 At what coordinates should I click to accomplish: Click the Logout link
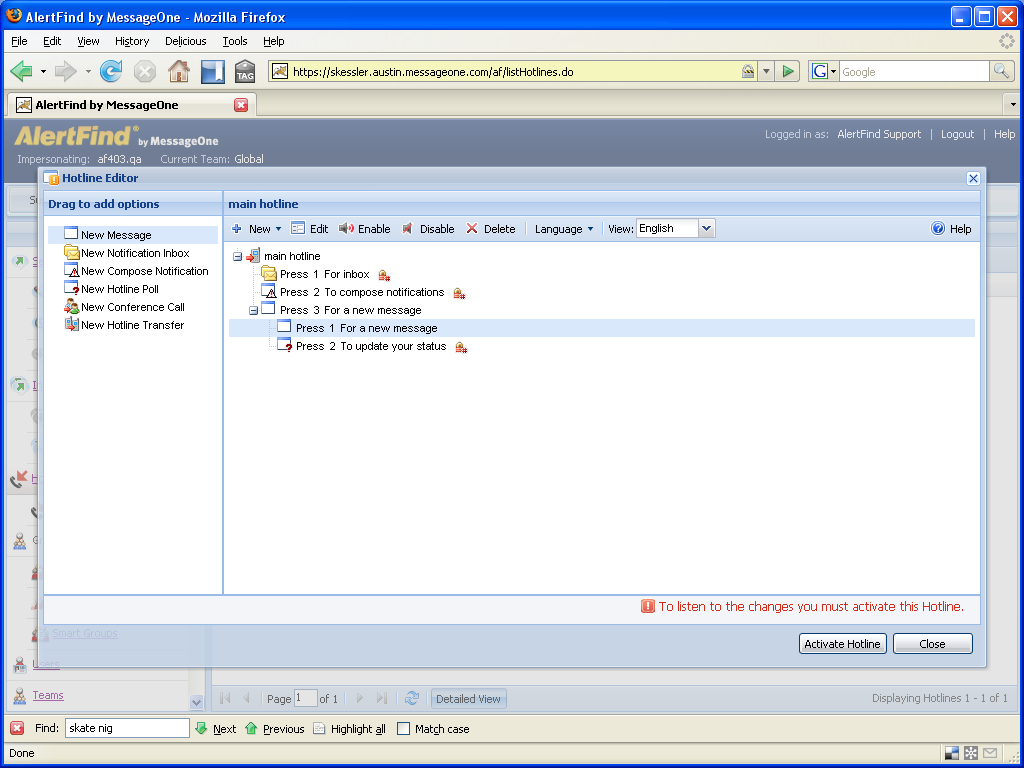[957, 134]
